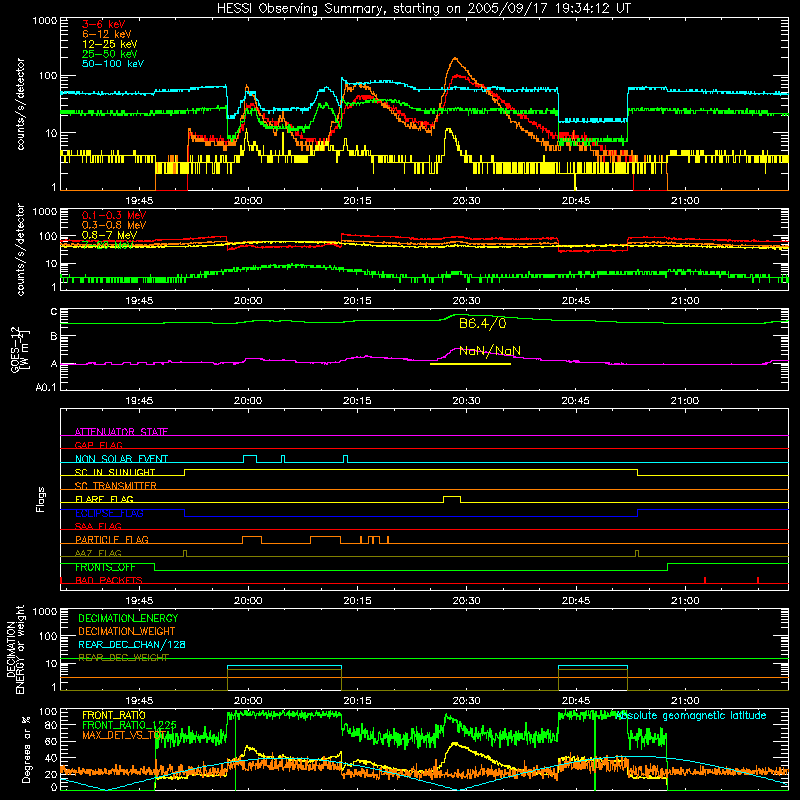Click the 0.1-0.3 MeV legend label

pos(114,215)
